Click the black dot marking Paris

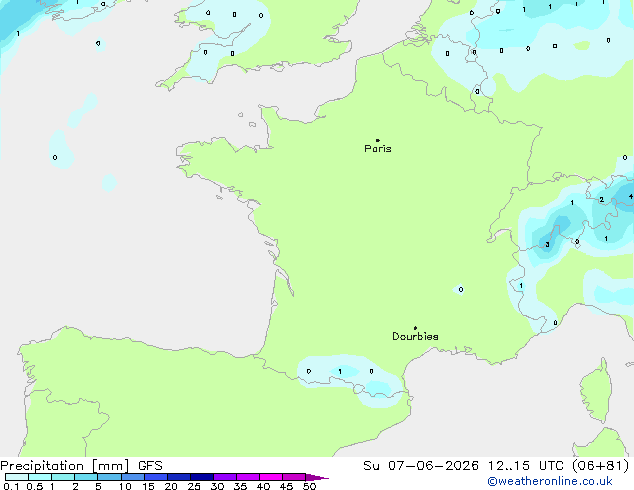pos(378,140)
